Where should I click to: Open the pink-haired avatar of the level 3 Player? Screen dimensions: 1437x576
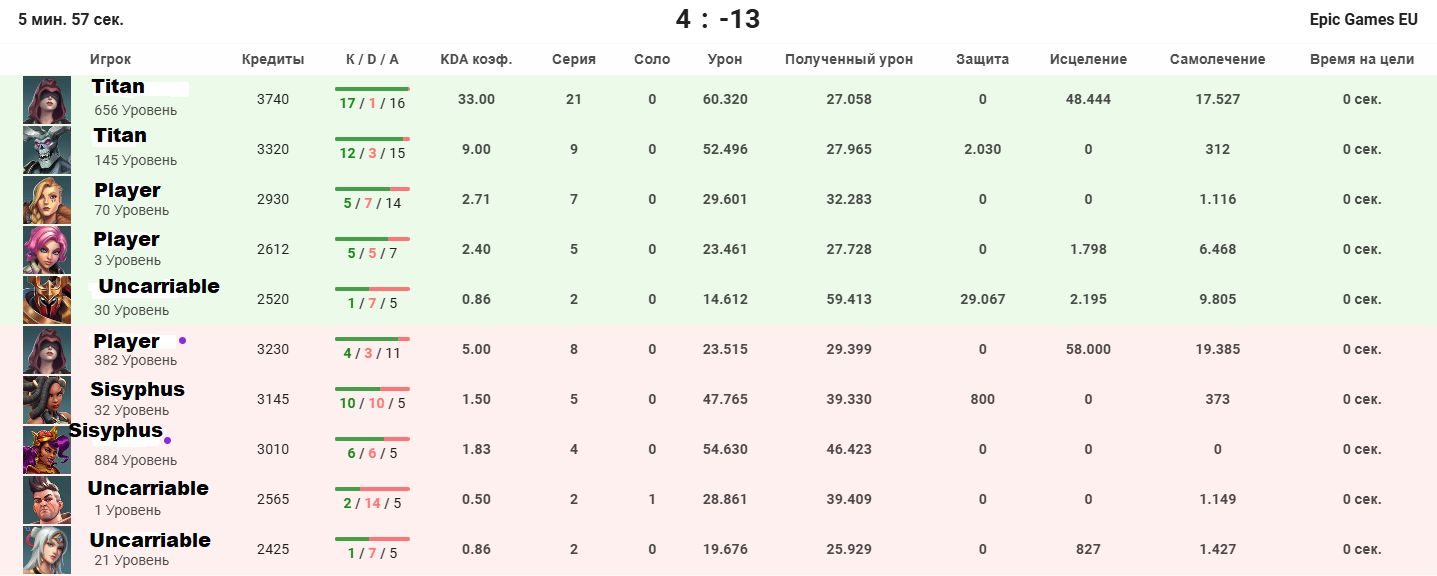point(47,250)
